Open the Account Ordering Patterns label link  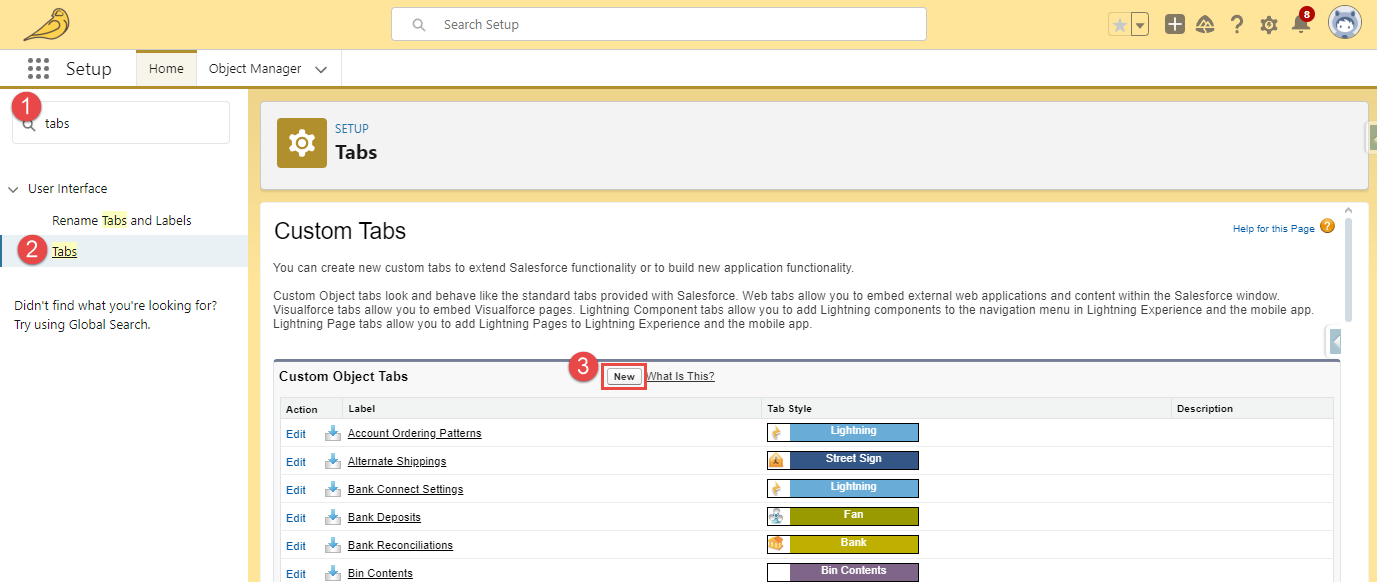pyautogui.click(x=414, y=434)
